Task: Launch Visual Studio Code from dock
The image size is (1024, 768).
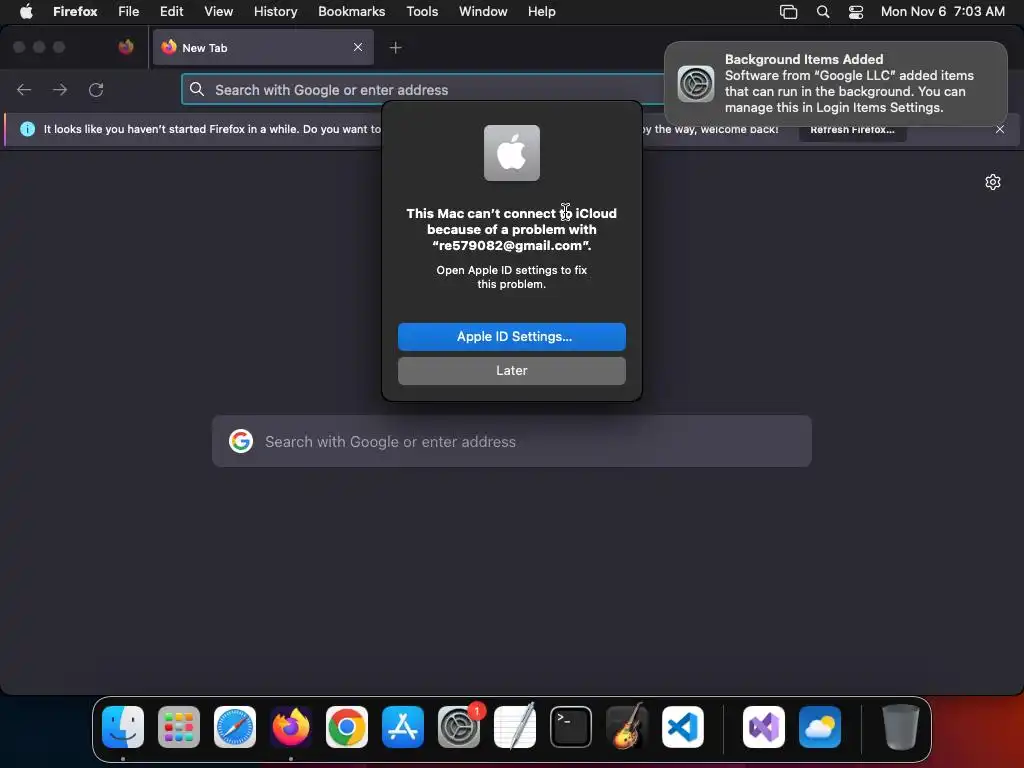Action: 683,727
